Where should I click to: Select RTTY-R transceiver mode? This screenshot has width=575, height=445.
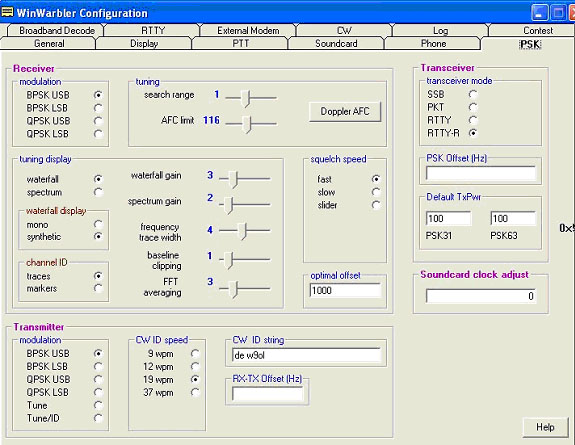coord(473,133)
